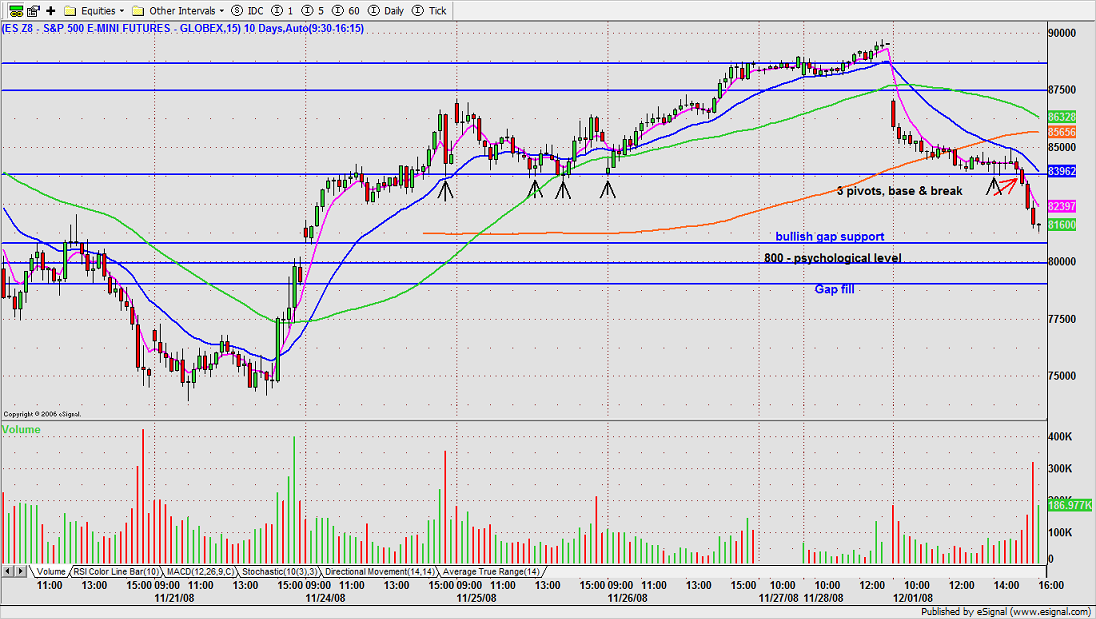Click the blue 83962 price label
Viewport: 1096px width, 619px height.
[1062, 171]
